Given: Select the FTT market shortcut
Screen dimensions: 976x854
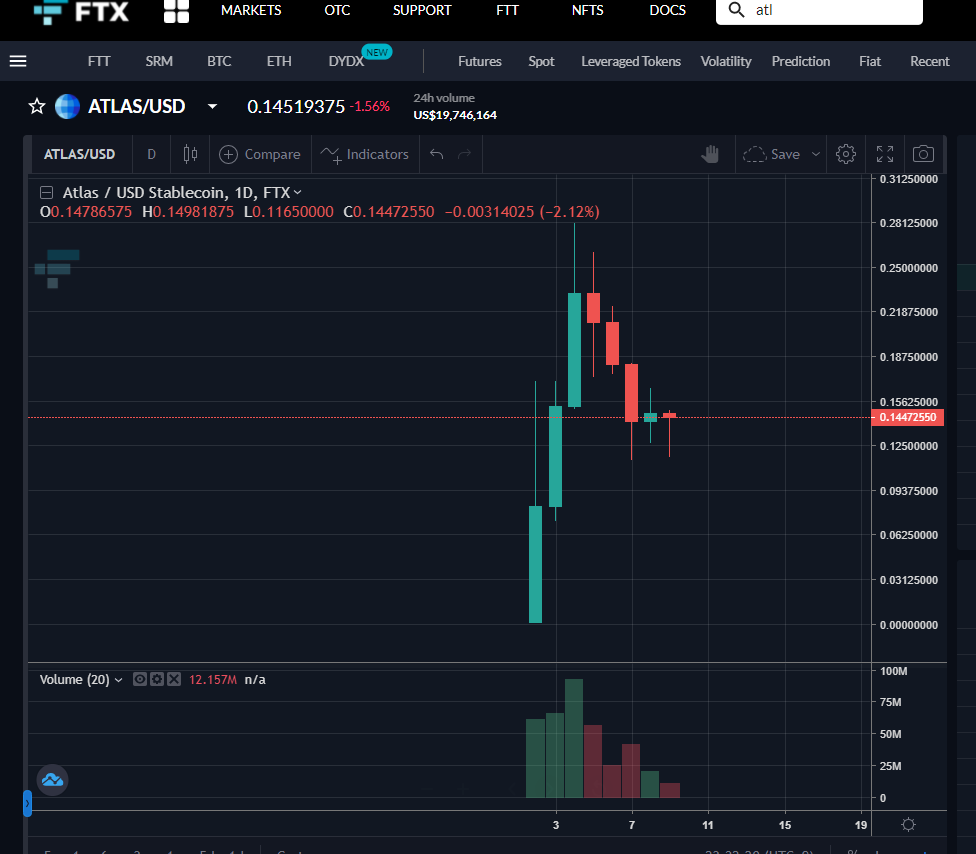Looking at the screenshot, I should pos(99,61).
